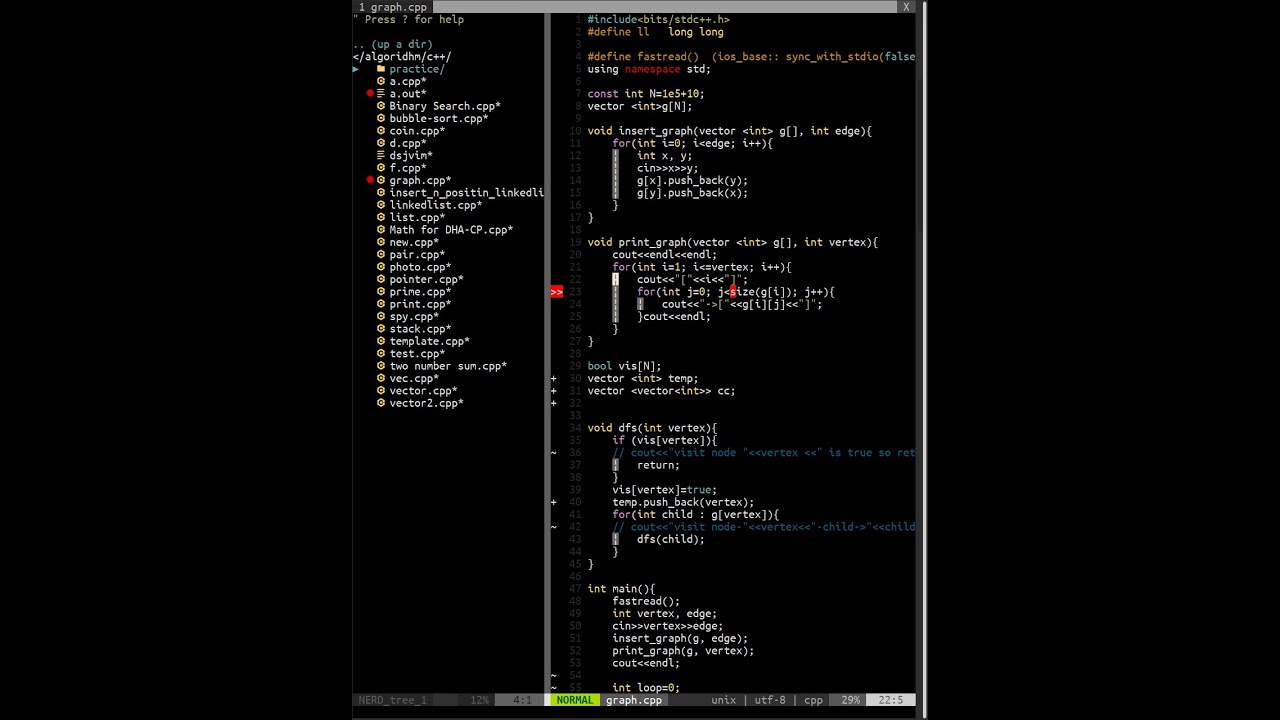Go up a directory via '.. (up a dir)'

(x=392, y=44)
